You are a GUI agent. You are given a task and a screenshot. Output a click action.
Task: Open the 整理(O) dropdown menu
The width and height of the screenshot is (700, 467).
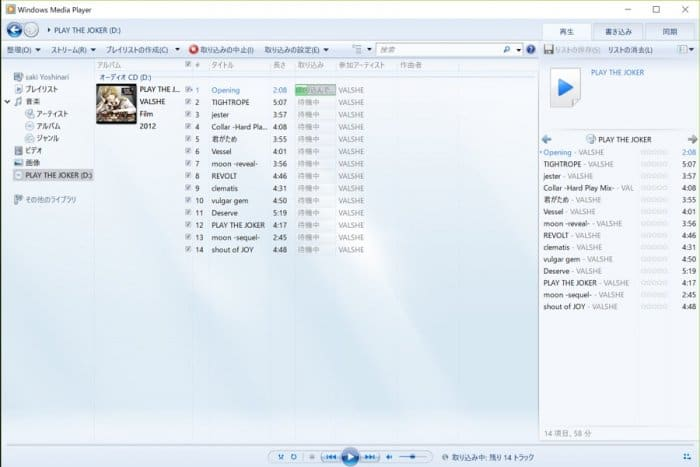(x=24, y=50)
